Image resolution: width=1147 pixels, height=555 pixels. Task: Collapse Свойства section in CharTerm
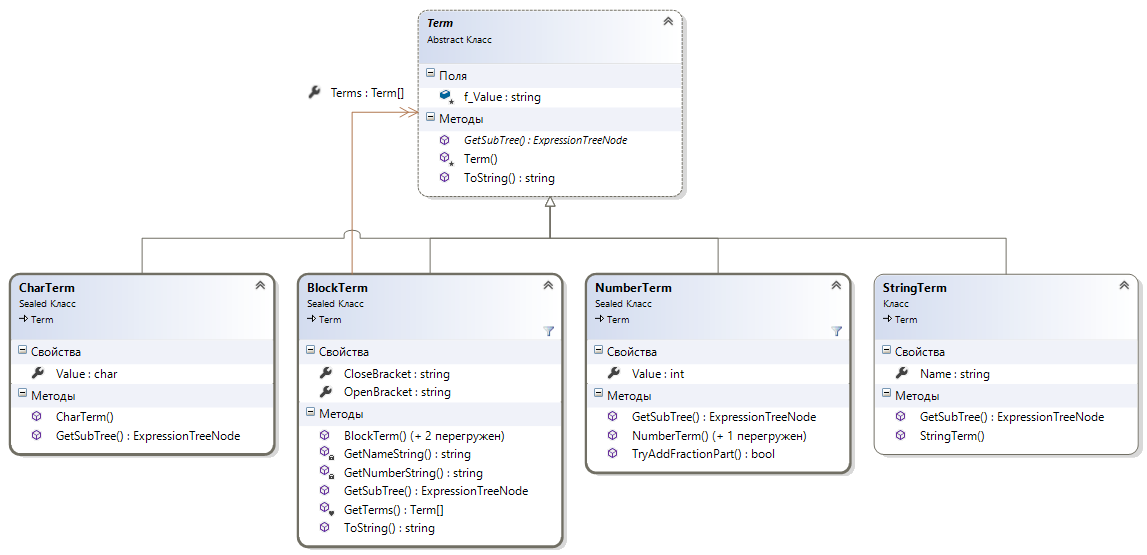(22, 351)
